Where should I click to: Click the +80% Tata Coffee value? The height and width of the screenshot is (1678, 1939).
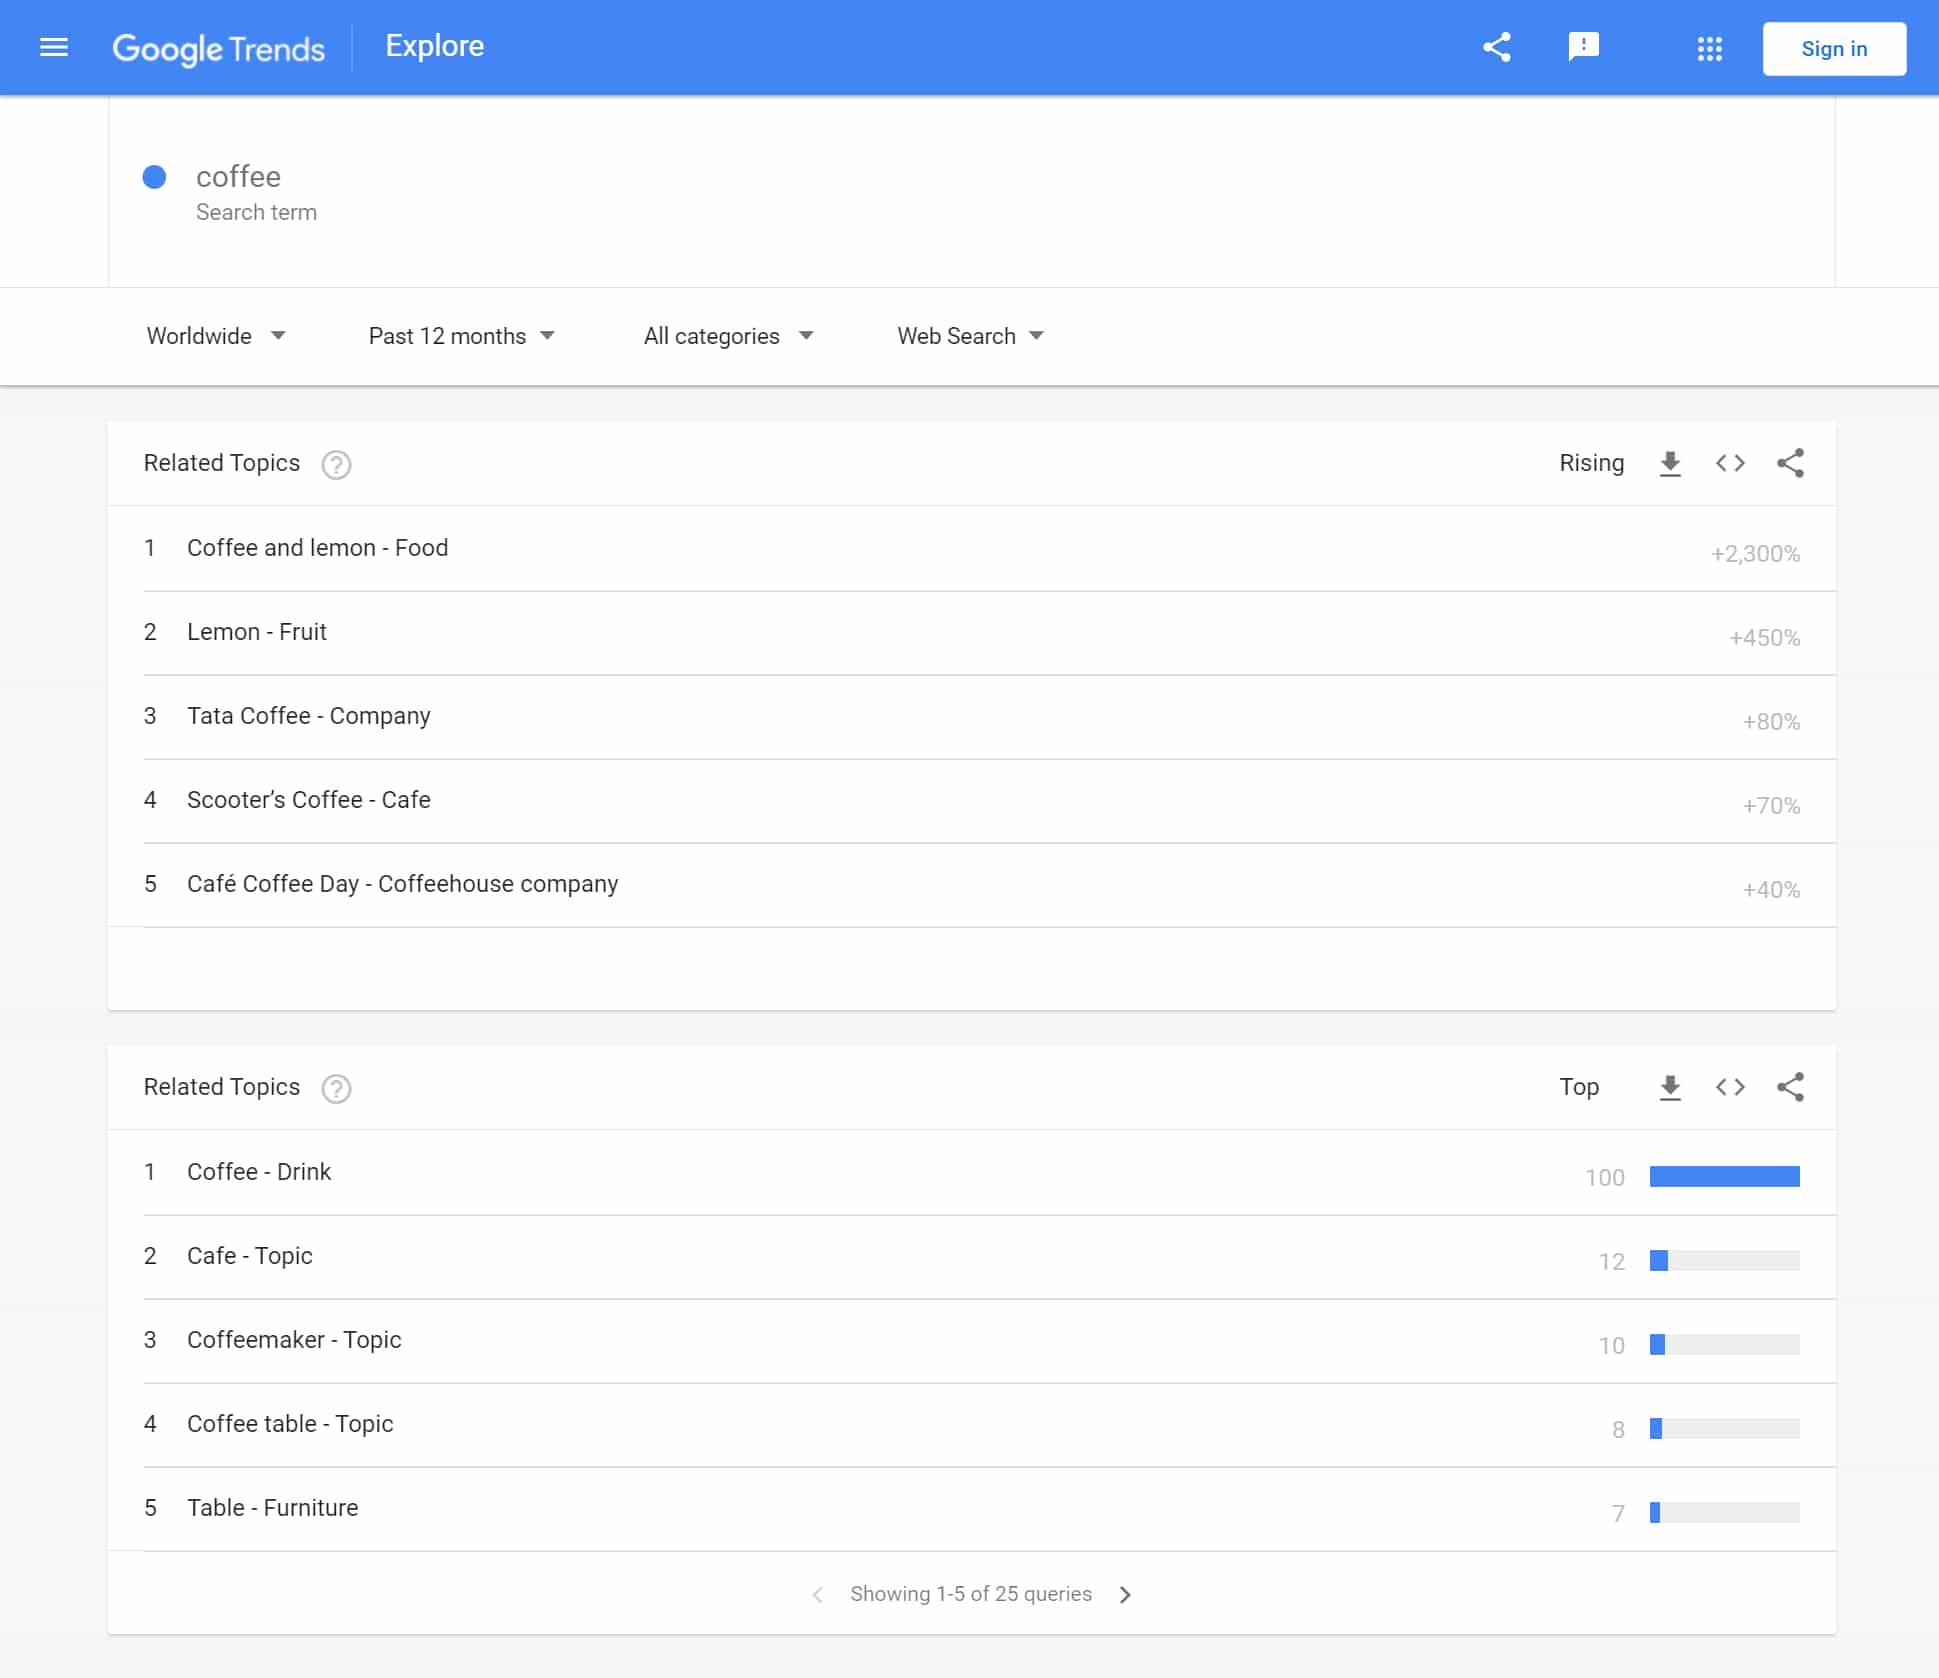[1771, 722]
